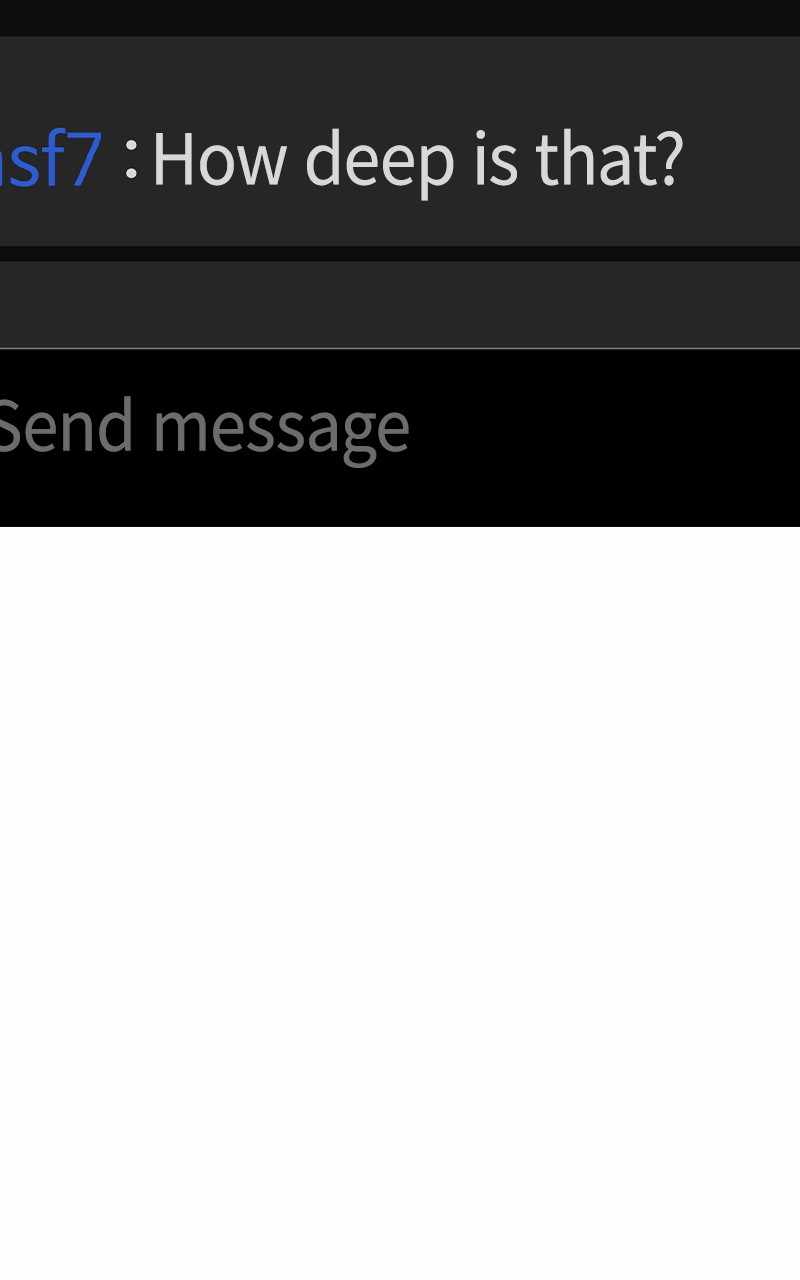
Task: Click the colon separator after the username
Action: pos(131,160)
